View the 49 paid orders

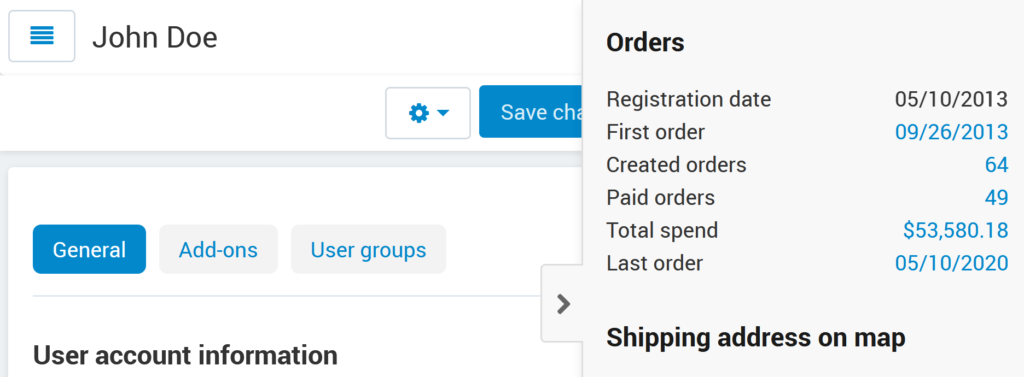(x=997, y=198)
